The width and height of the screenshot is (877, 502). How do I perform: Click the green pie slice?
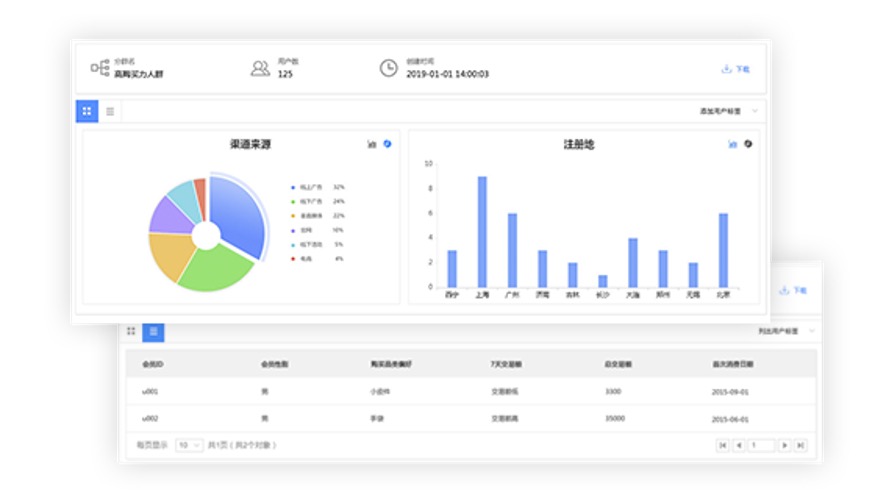215,269
